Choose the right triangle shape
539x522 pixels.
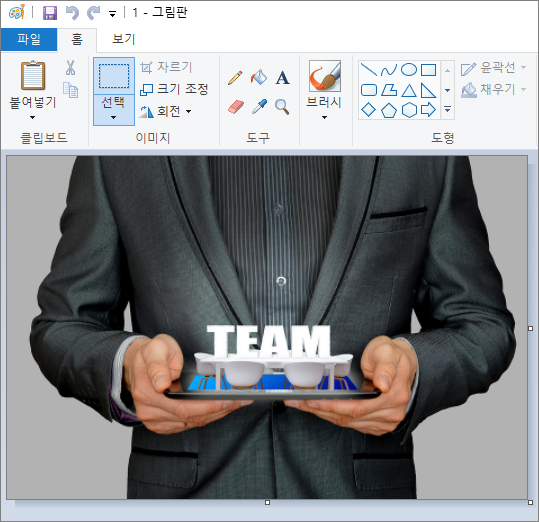429,90
